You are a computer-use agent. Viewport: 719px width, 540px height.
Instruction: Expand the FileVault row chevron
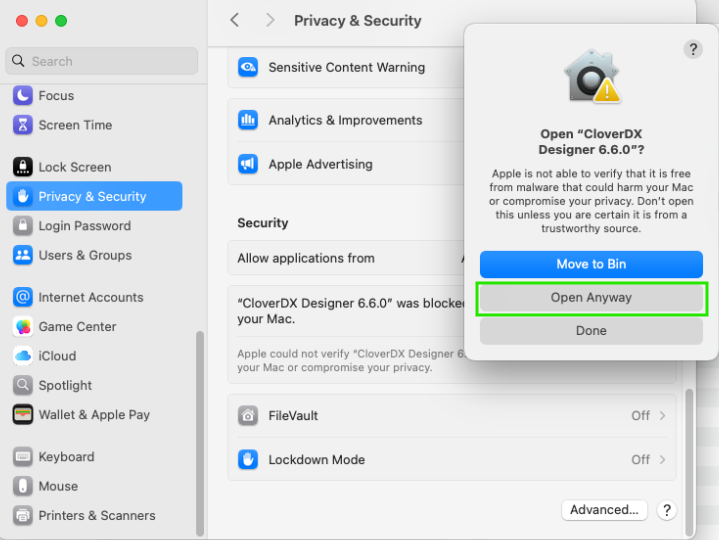663,415
